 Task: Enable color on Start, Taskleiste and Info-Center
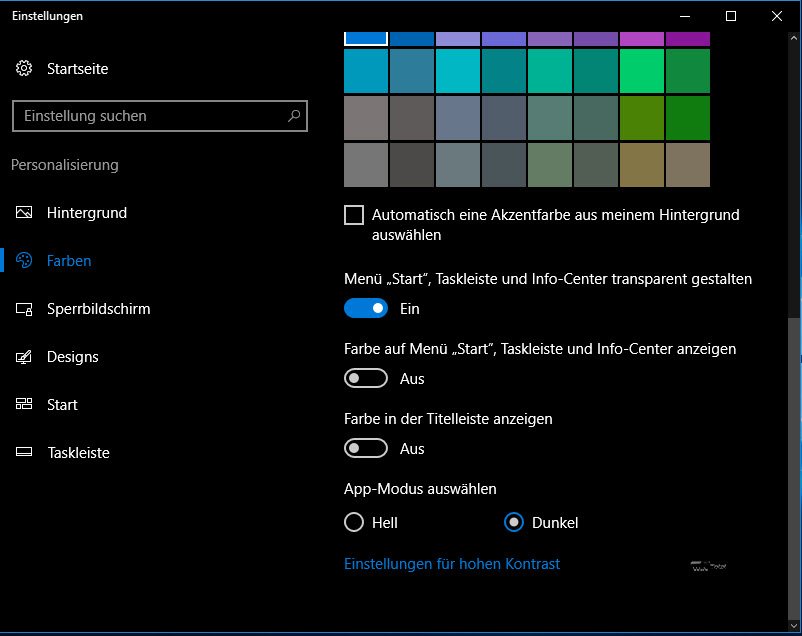366,379
